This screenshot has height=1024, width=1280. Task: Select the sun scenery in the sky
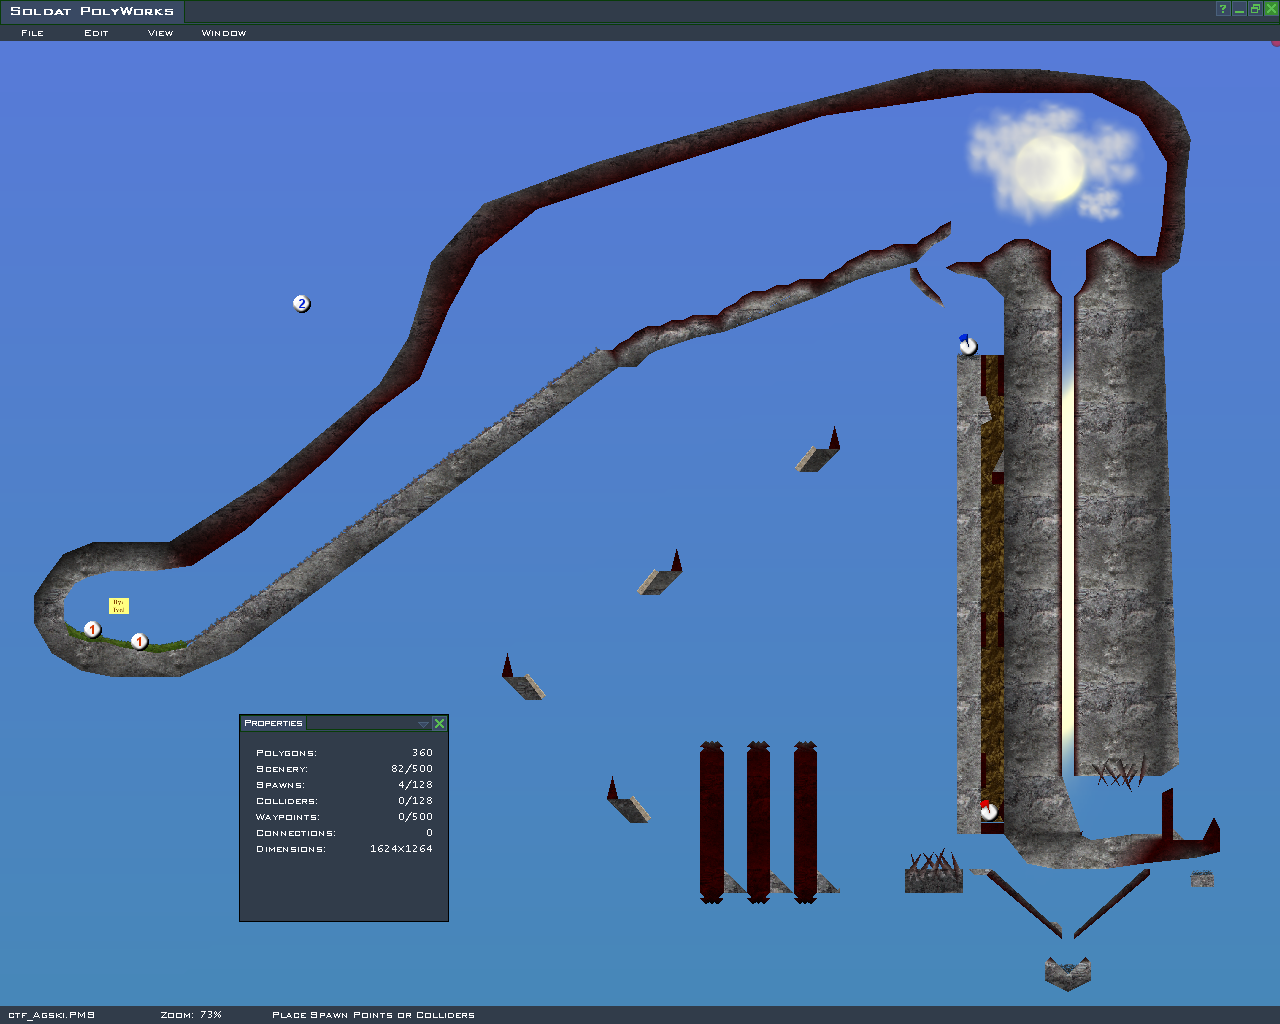click(x=1049, y=168)
